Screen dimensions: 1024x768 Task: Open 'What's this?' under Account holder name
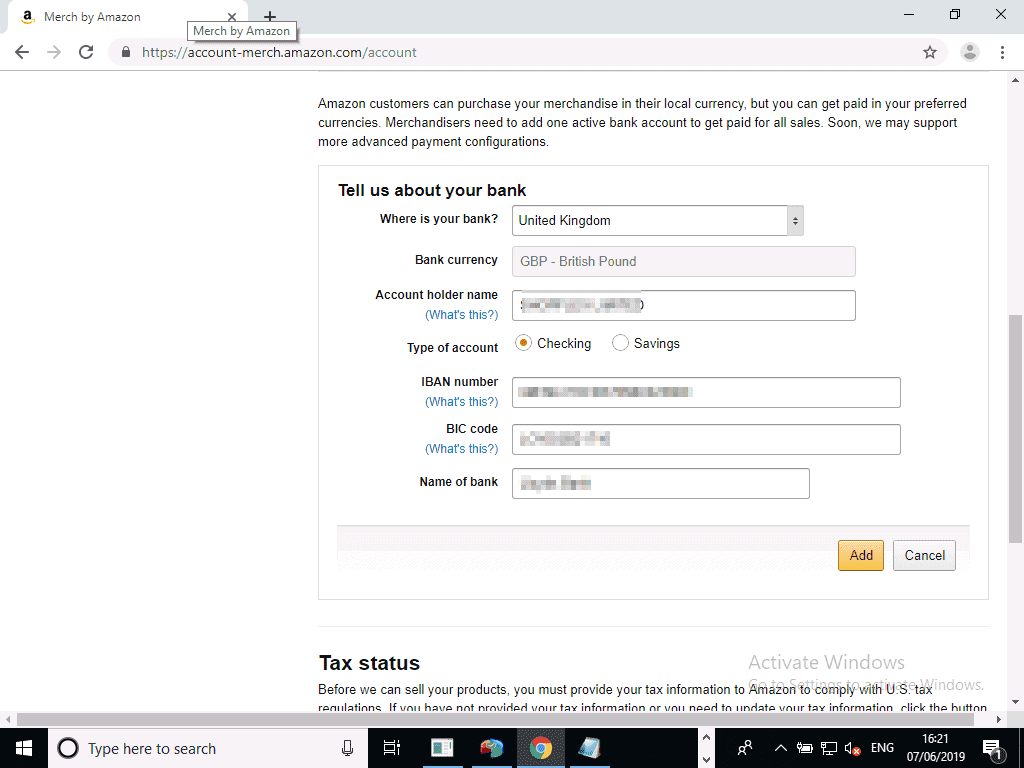click(x=462, y=315)
